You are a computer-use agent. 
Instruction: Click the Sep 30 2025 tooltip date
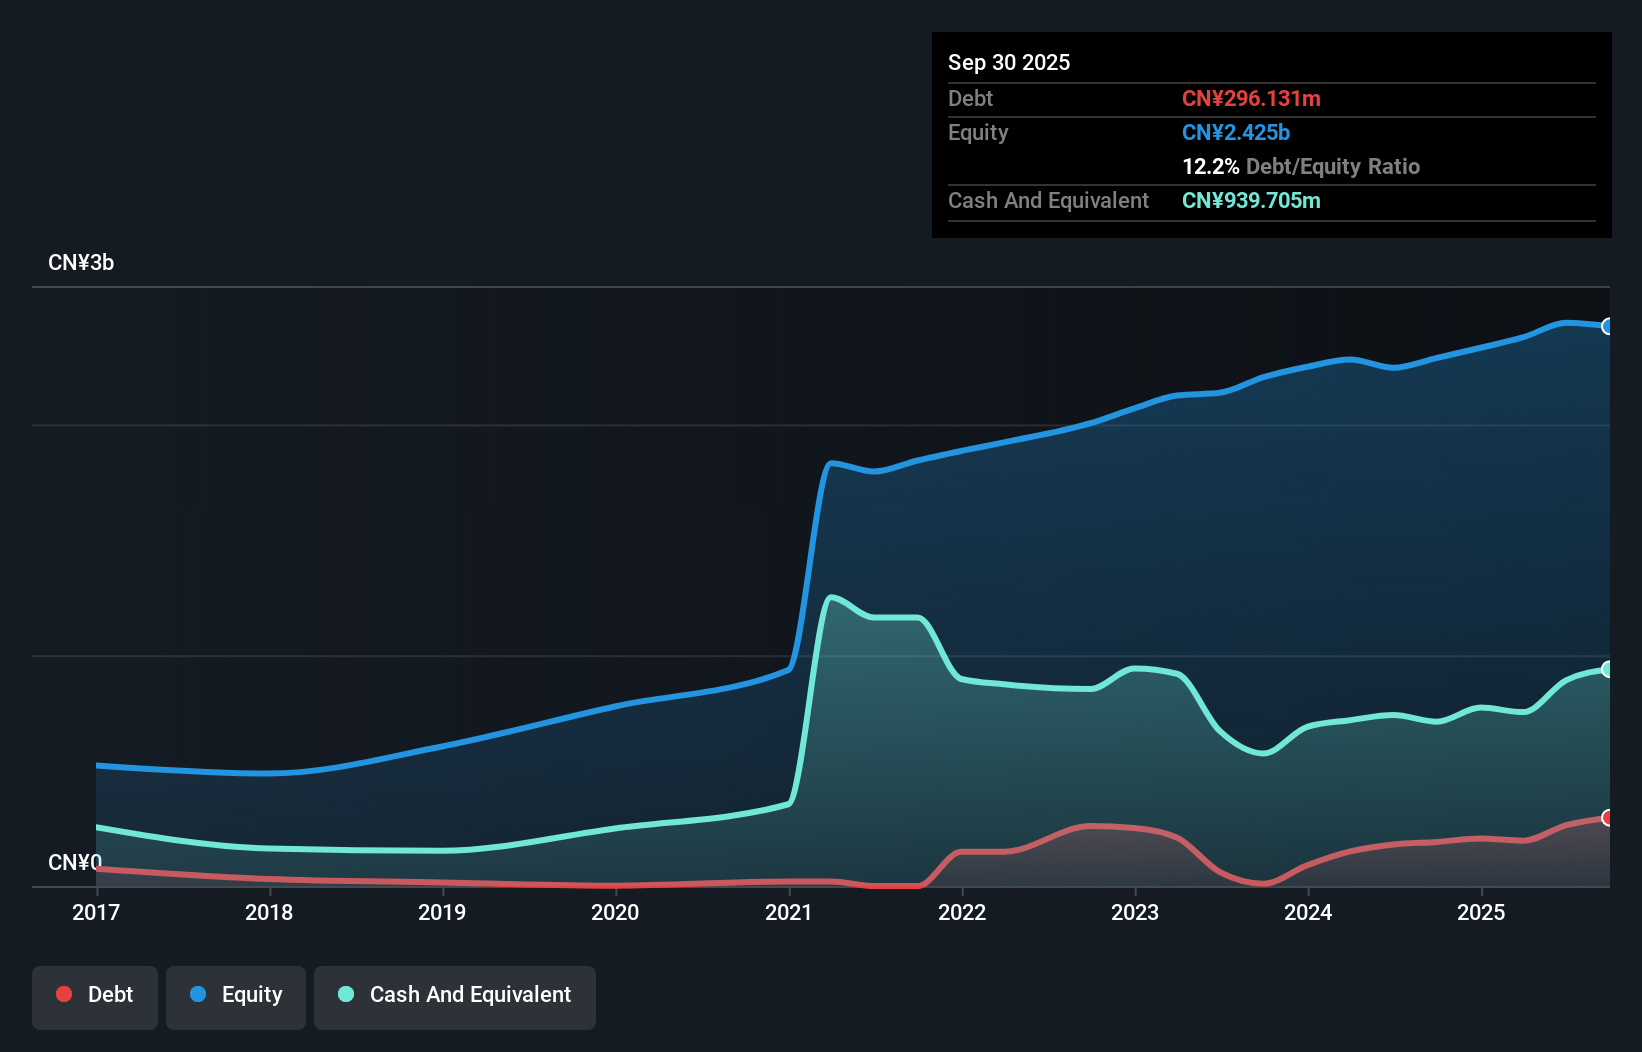point(1009,62)
